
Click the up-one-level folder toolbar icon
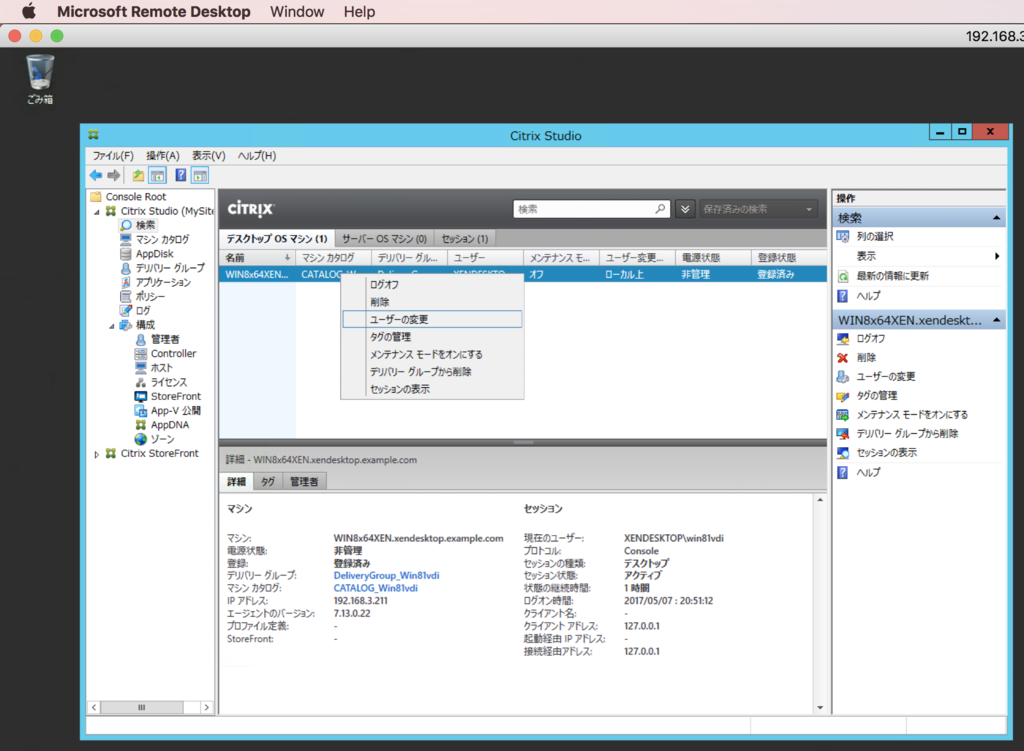click(138, 175)
